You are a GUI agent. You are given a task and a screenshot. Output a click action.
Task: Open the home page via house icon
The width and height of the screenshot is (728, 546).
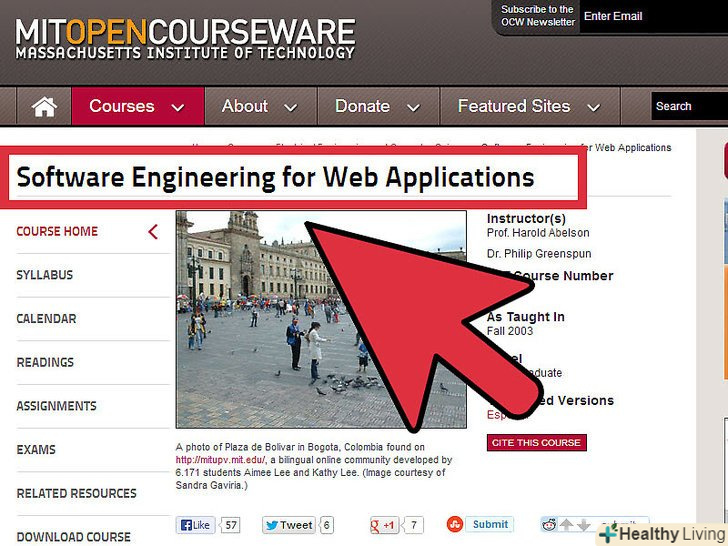(x=44, y=106)
